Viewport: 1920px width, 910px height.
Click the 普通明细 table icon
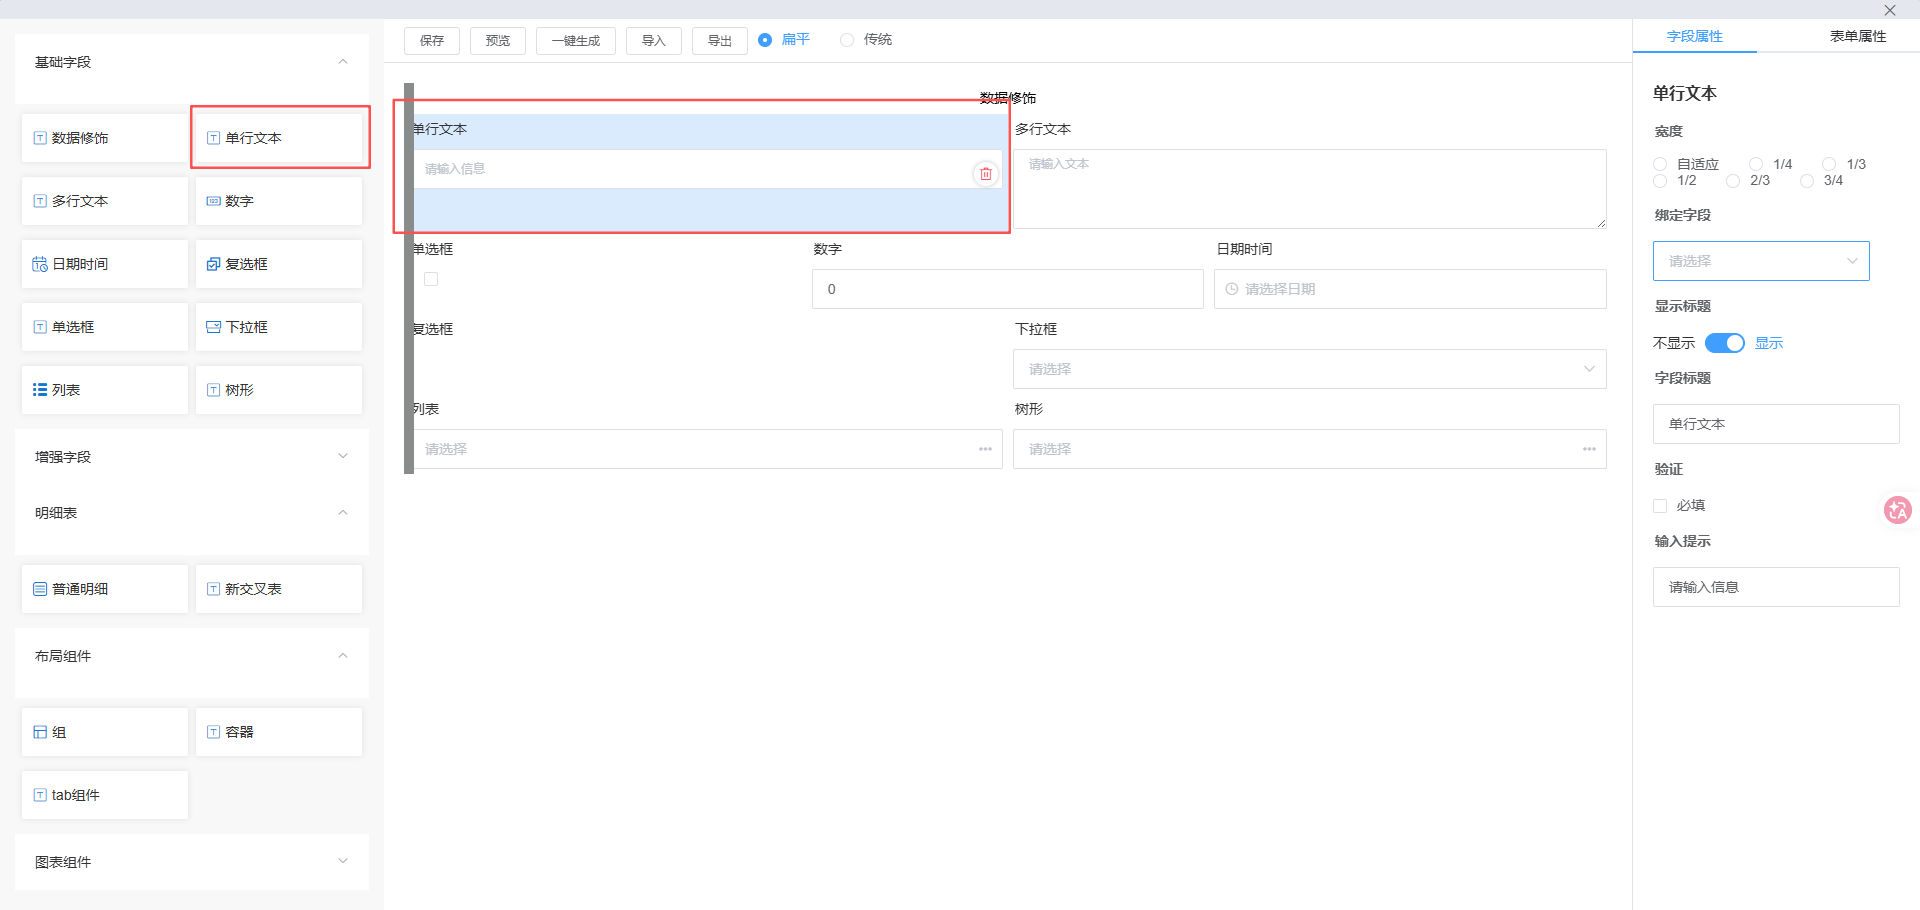[40, 589]
